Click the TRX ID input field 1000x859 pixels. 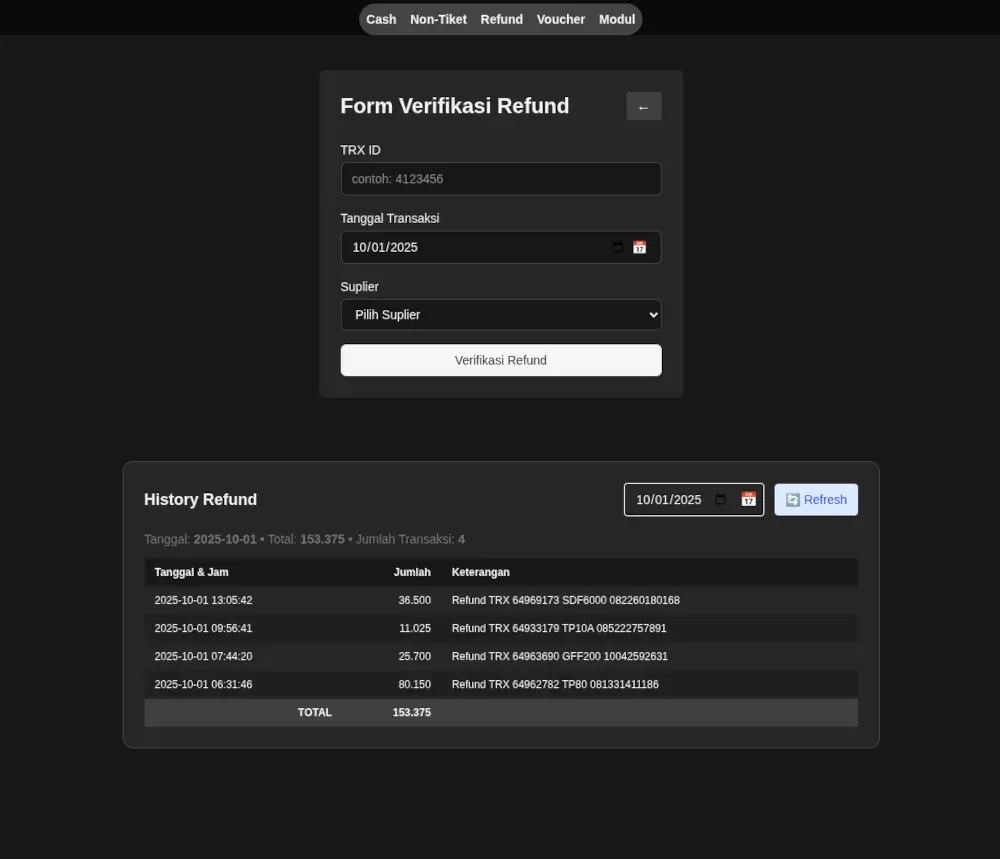coord(500,179)
